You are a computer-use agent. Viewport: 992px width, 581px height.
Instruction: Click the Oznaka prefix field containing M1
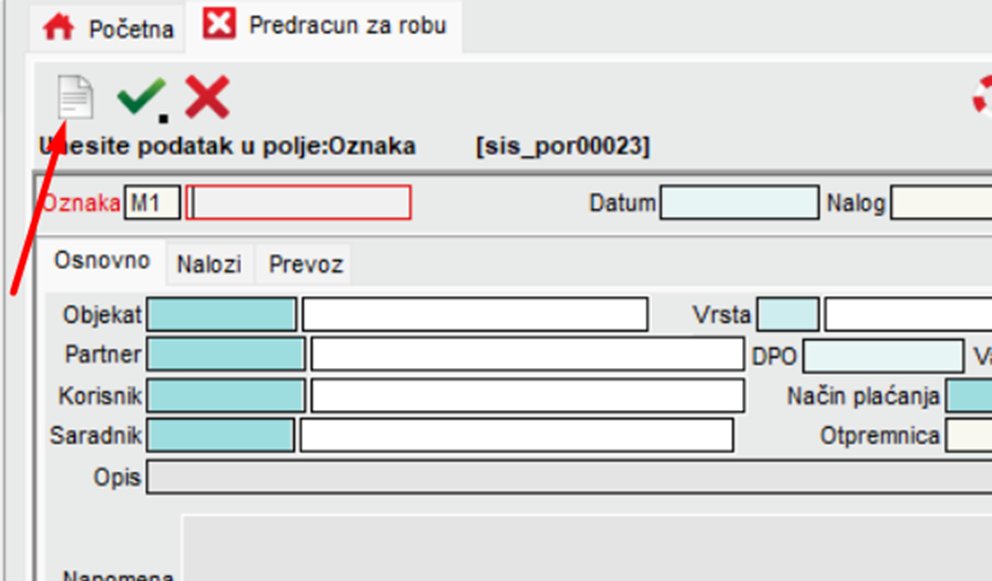point(152,203)
